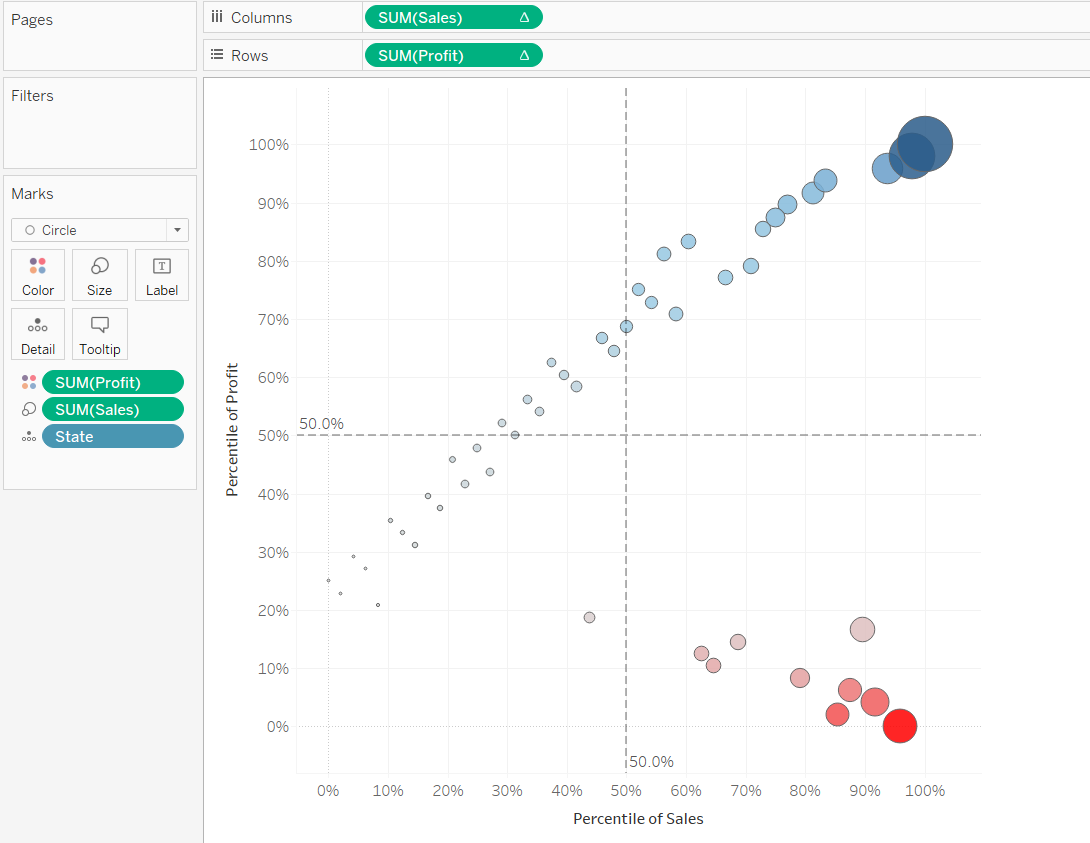Select the bright red circle mark
The image size is (1090, 843).
pos(900,726)
